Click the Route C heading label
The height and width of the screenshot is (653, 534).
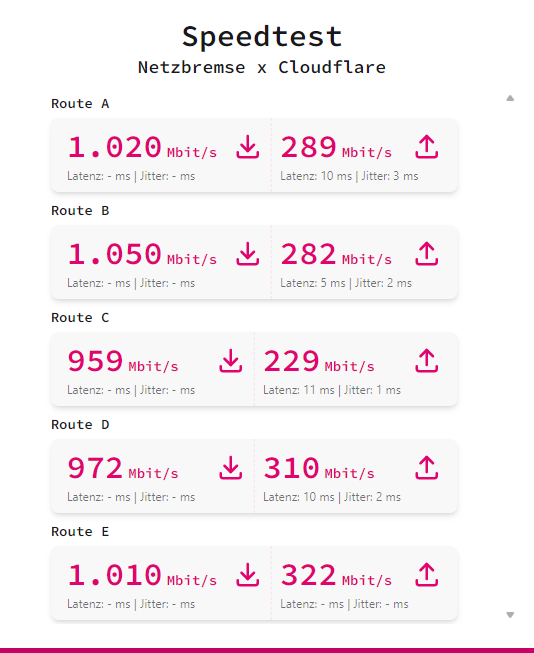pos(80,318)
